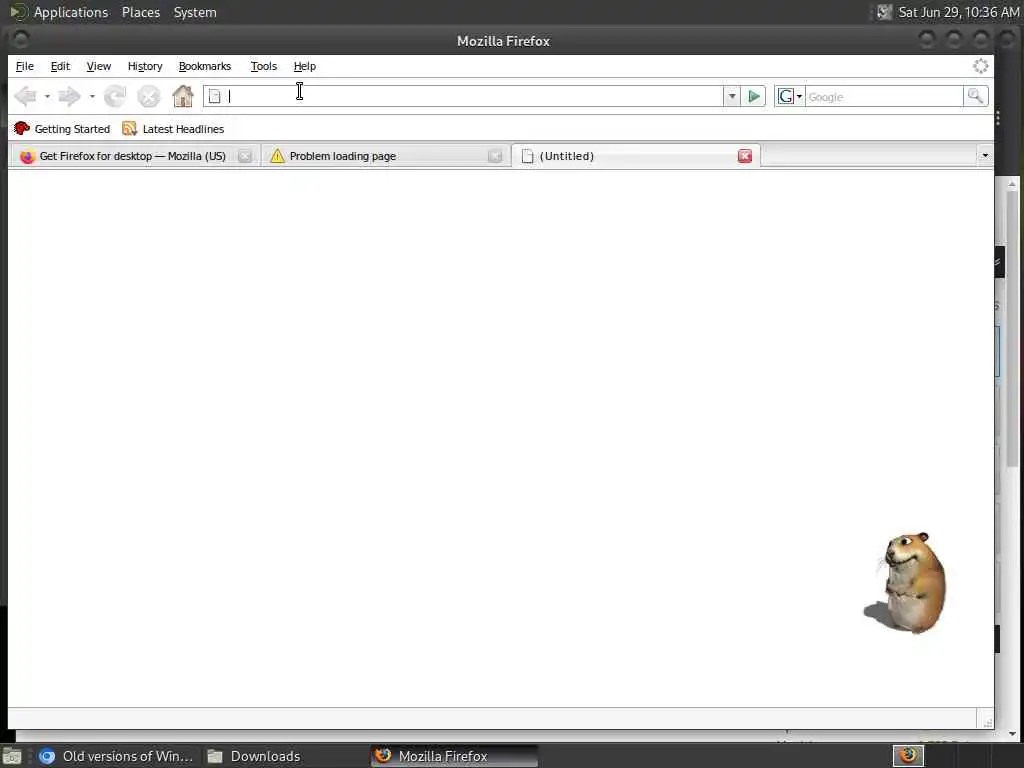This screenshot has width=1024, height=768.
Task: Click the status bar resize grip
Action: tap(987, 721)
